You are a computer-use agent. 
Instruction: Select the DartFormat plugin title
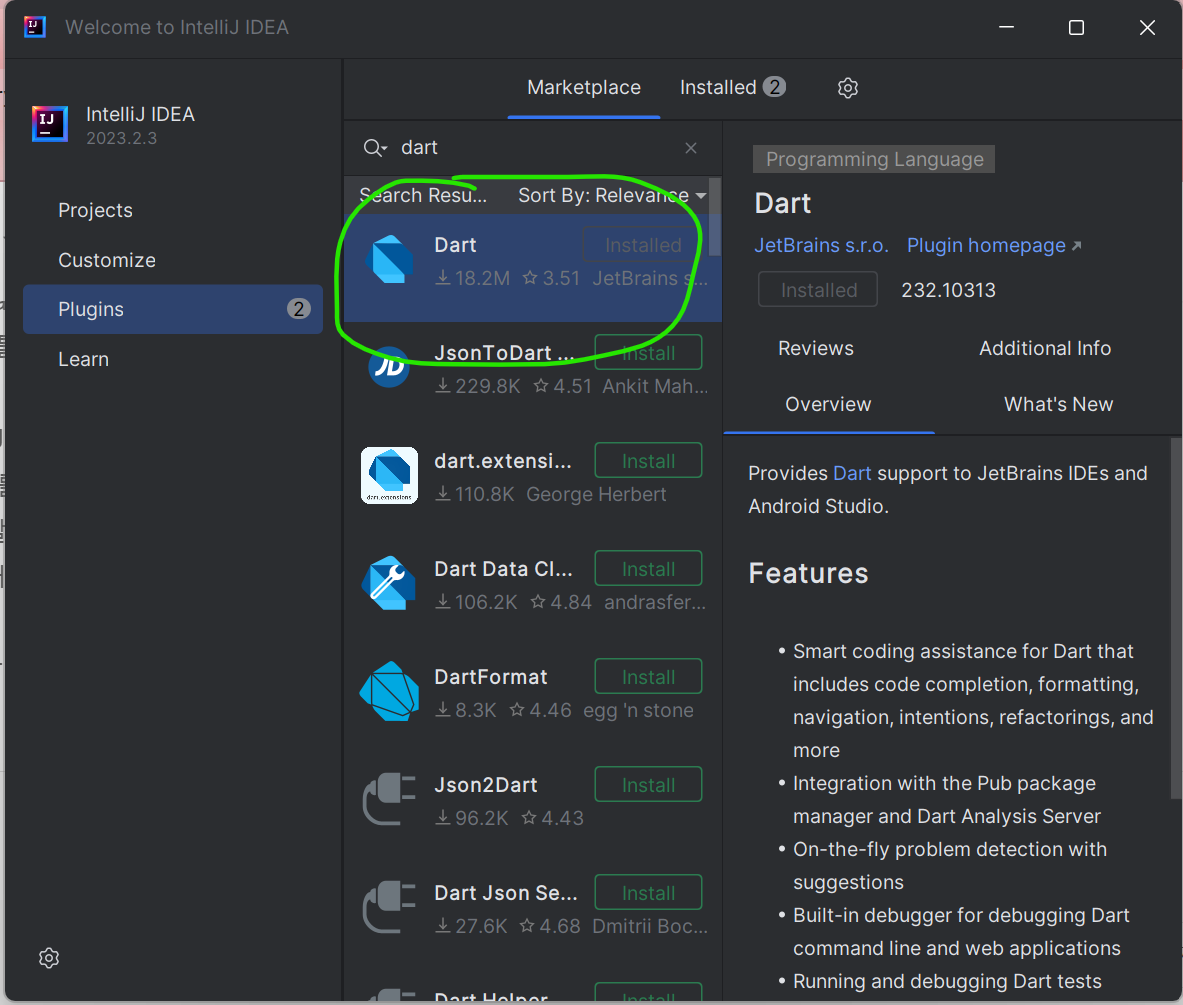[490, 677]
